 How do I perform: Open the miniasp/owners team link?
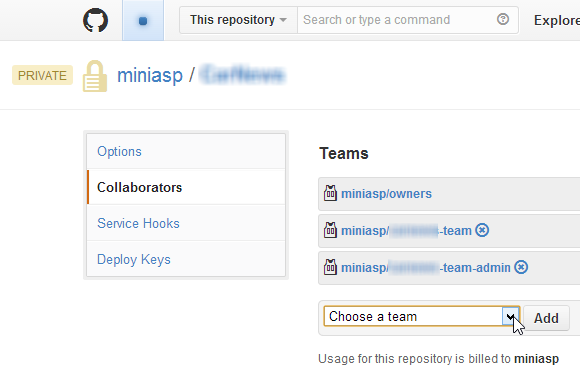tap(386, 194)
